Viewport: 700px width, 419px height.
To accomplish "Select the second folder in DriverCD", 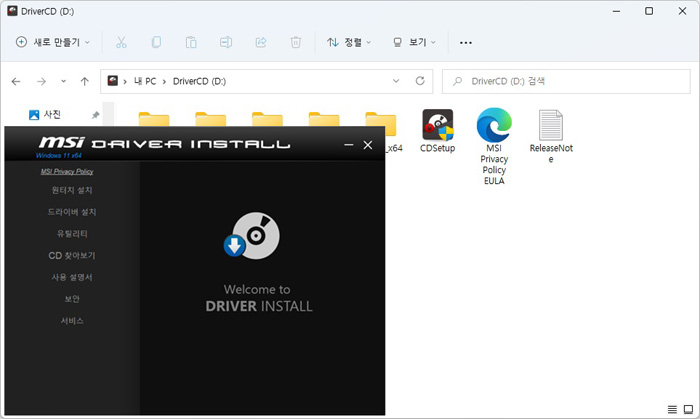I will point(210,119).
